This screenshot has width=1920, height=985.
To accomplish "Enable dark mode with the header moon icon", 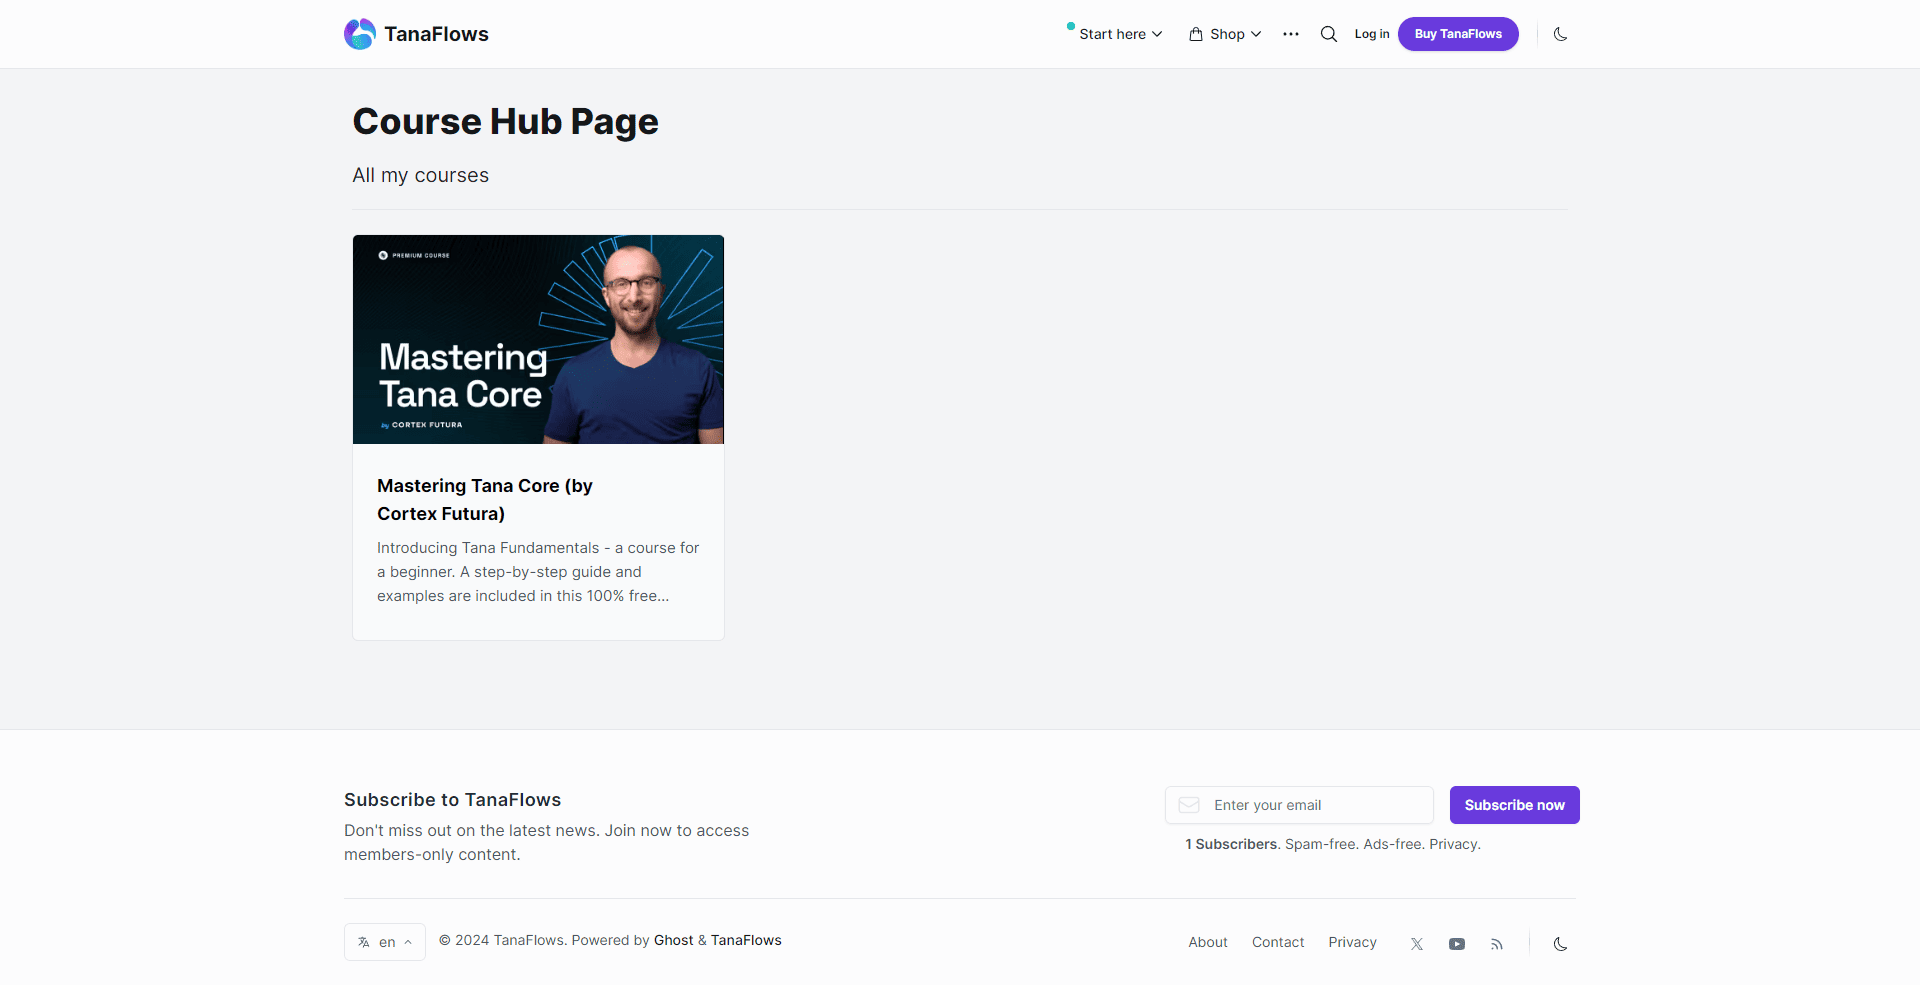I will 1561,33.
